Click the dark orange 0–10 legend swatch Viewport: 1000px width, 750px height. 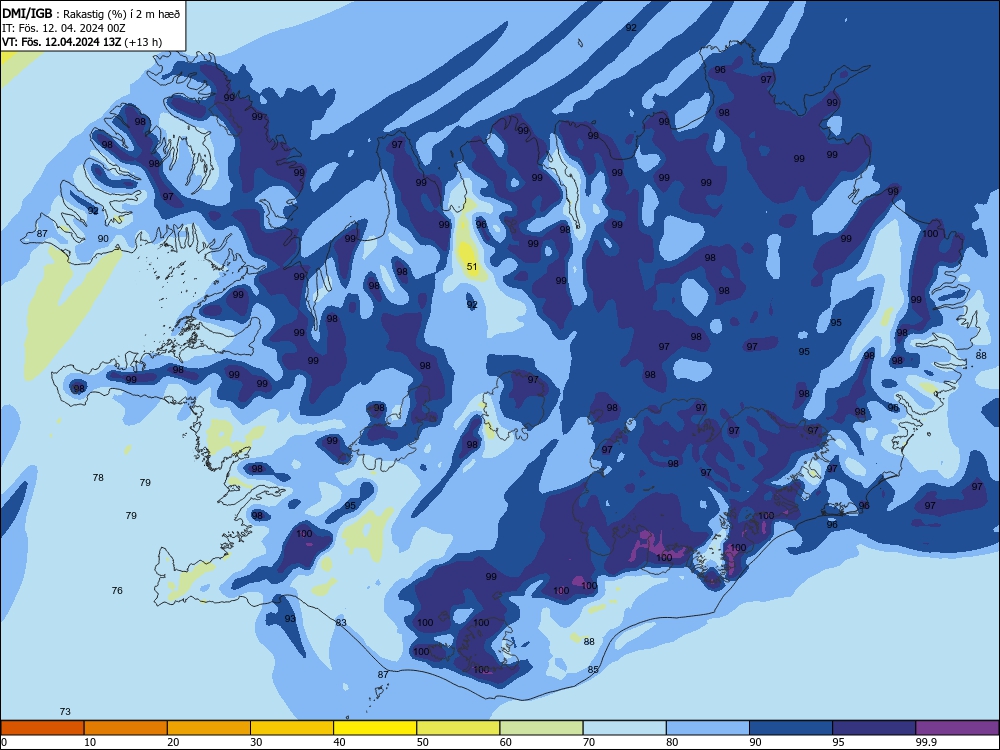click(x=42, y=728)
